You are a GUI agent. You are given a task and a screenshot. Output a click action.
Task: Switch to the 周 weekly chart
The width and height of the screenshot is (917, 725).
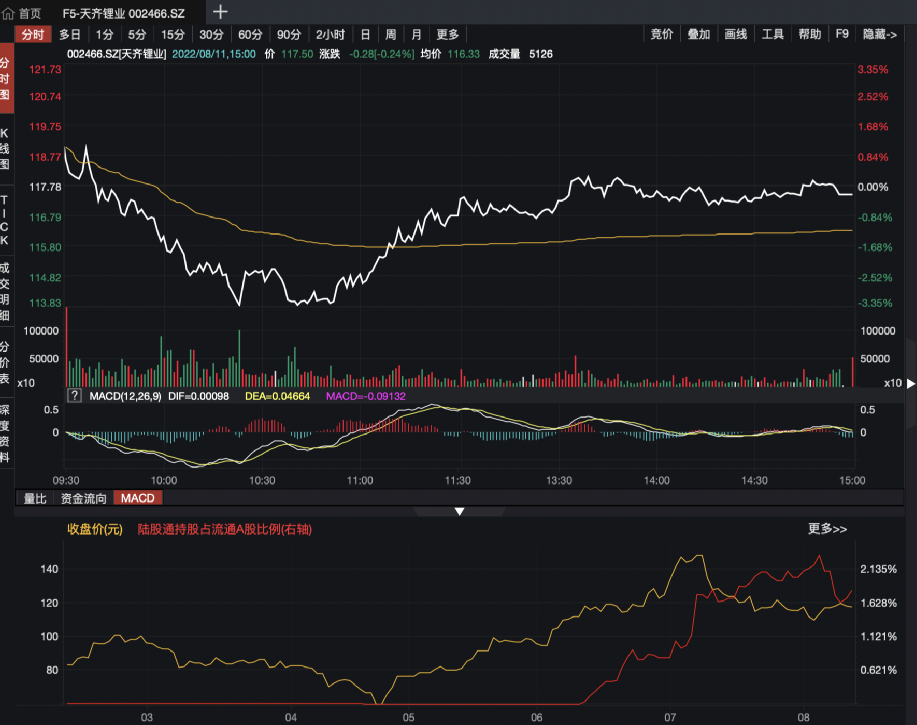click(390, 34)
